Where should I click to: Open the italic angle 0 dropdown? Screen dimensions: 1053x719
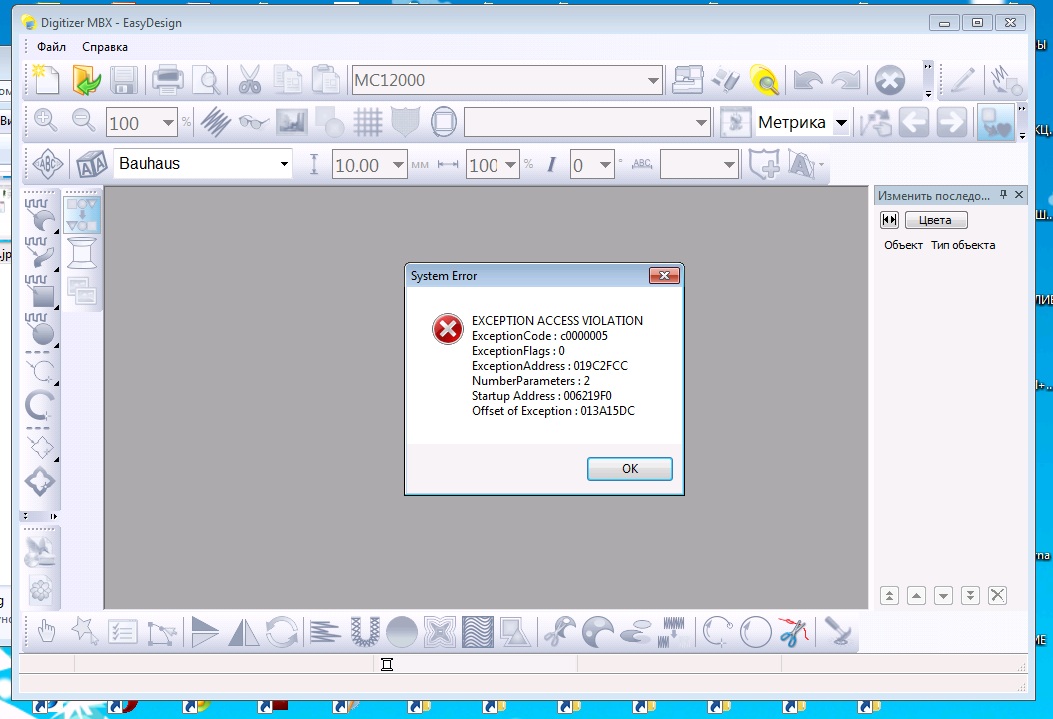tap(606, 164)
